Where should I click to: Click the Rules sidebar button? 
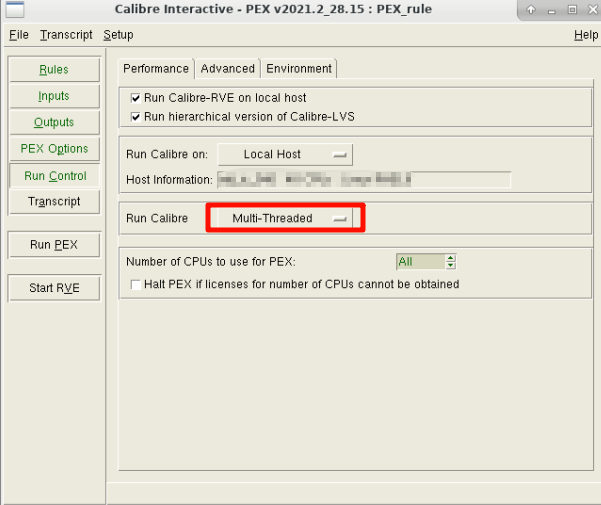click(x=54, y=69)
